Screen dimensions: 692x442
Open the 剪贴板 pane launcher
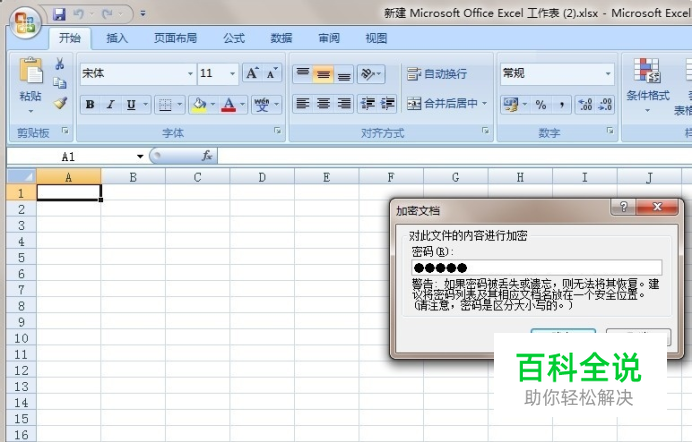pos(65,131)
